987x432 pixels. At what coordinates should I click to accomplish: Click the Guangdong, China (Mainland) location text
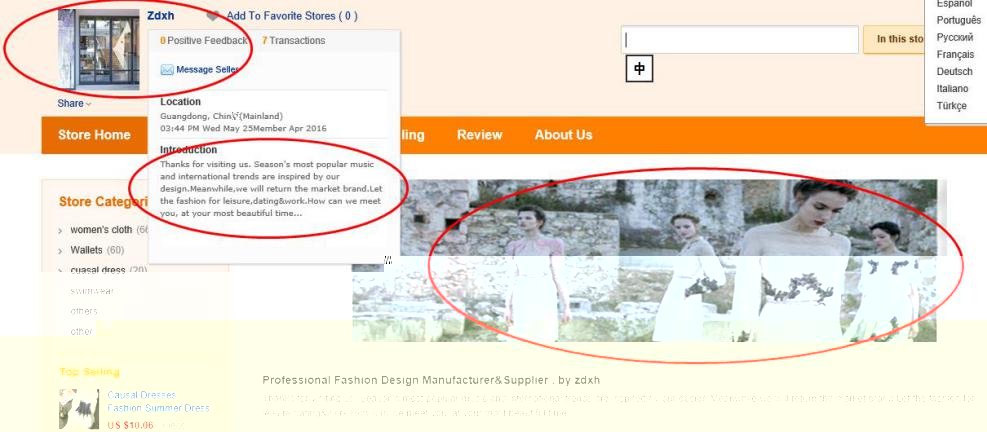(222, 116)
